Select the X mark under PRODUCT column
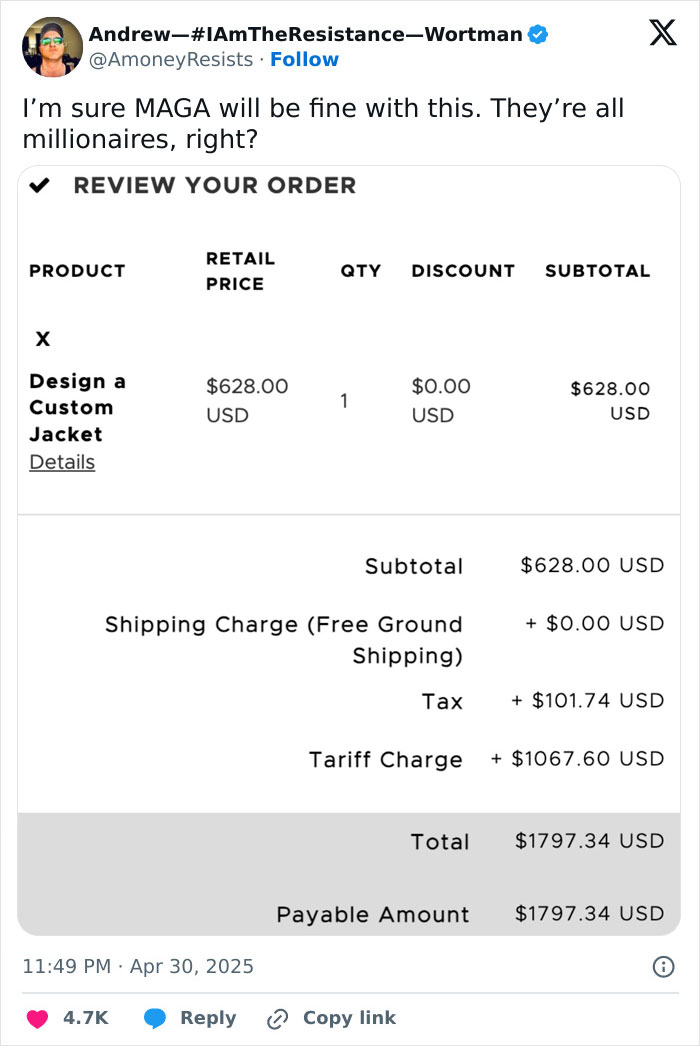The height and width of the screenshot is (1046, 700). (42, 339)
